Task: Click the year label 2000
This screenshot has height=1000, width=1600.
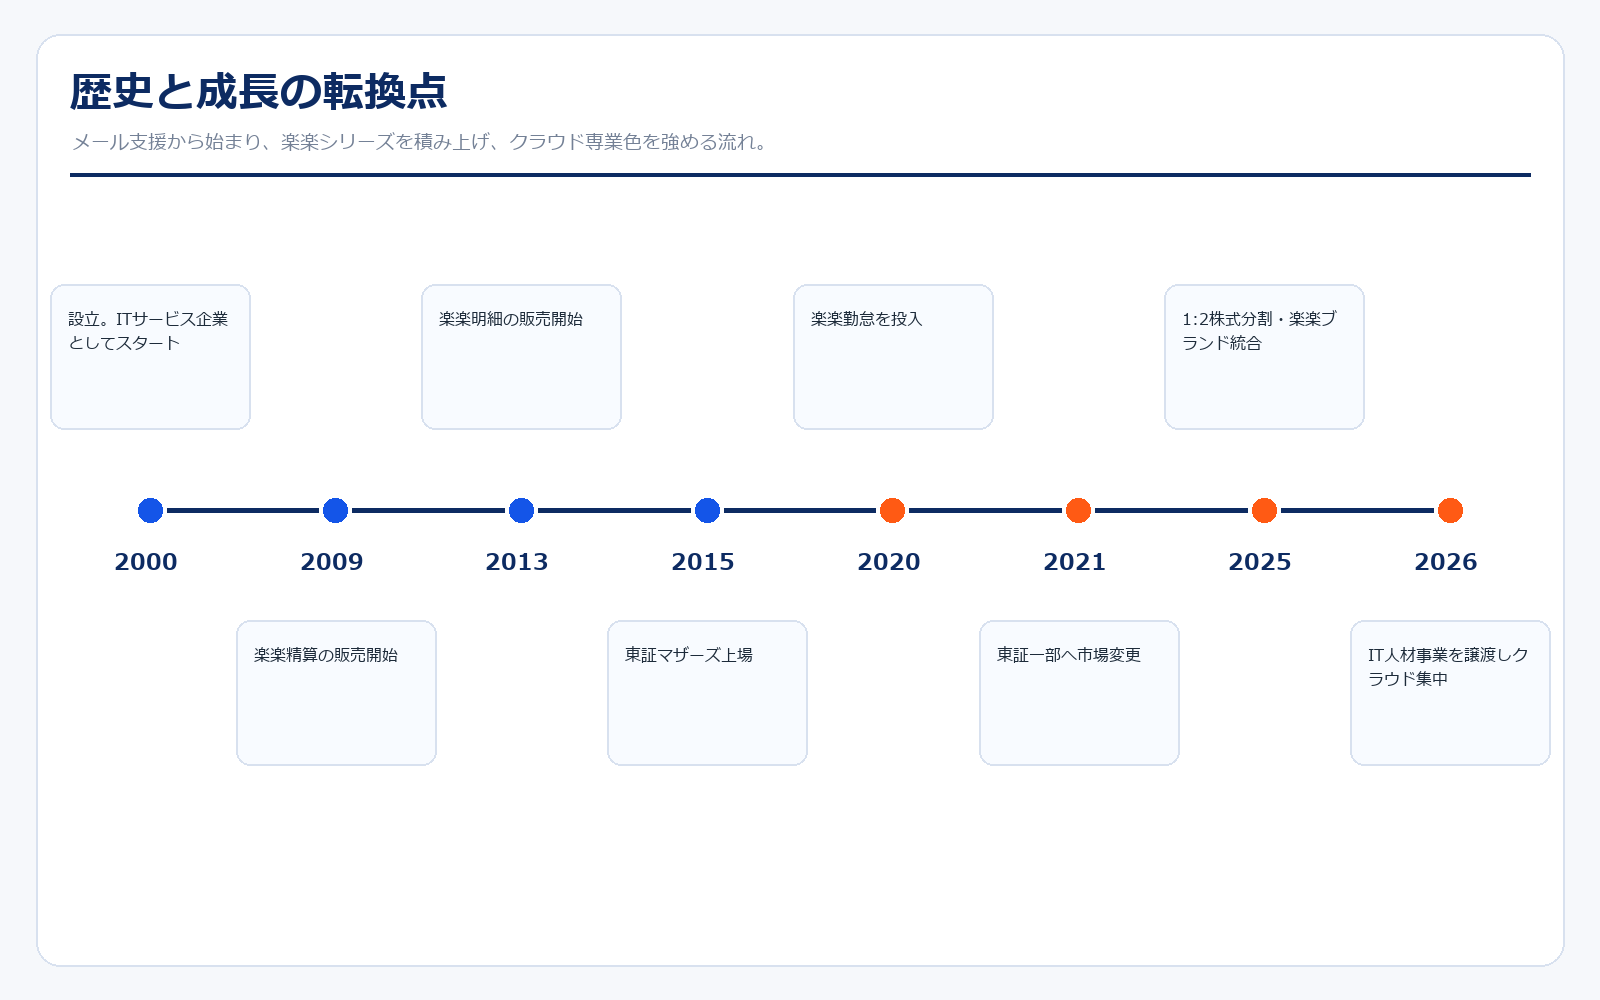Action: 146,562
